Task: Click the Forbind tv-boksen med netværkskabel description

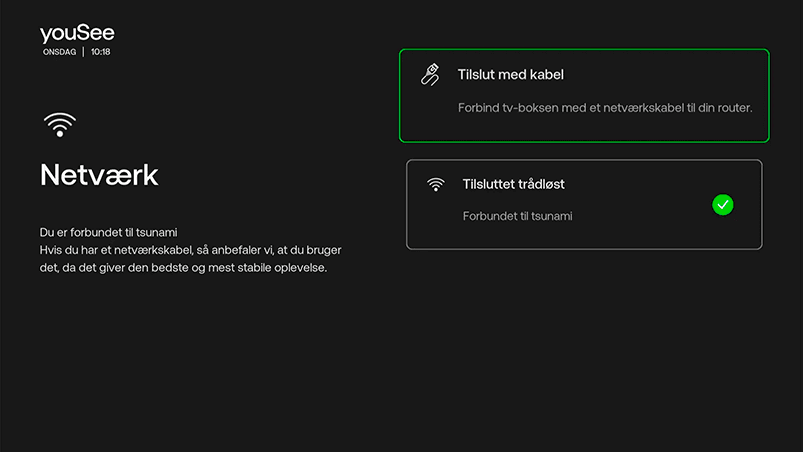Action: click(604, 107)
